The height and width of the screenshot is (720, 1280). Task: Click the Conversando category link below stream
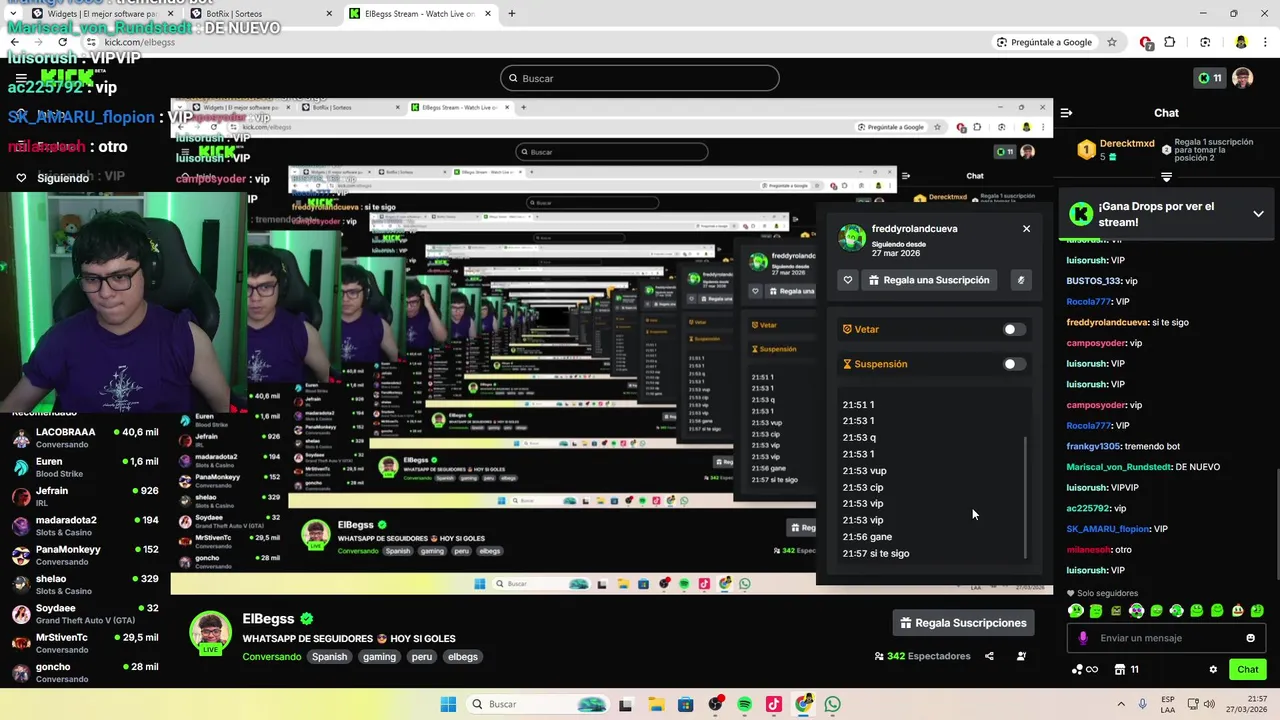click(x=272, y=657)
